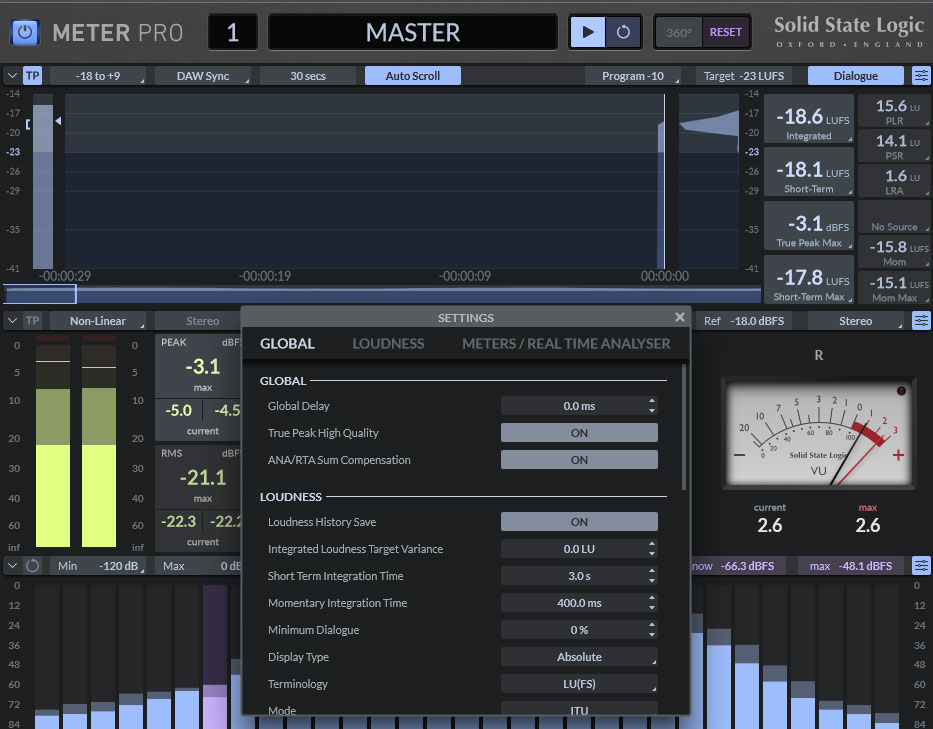Image resolution: width=933 pixels, height=729 pixels.
Task: Decrease Integrated Loudness Target Variance stepper
Action: pos(652,553)
